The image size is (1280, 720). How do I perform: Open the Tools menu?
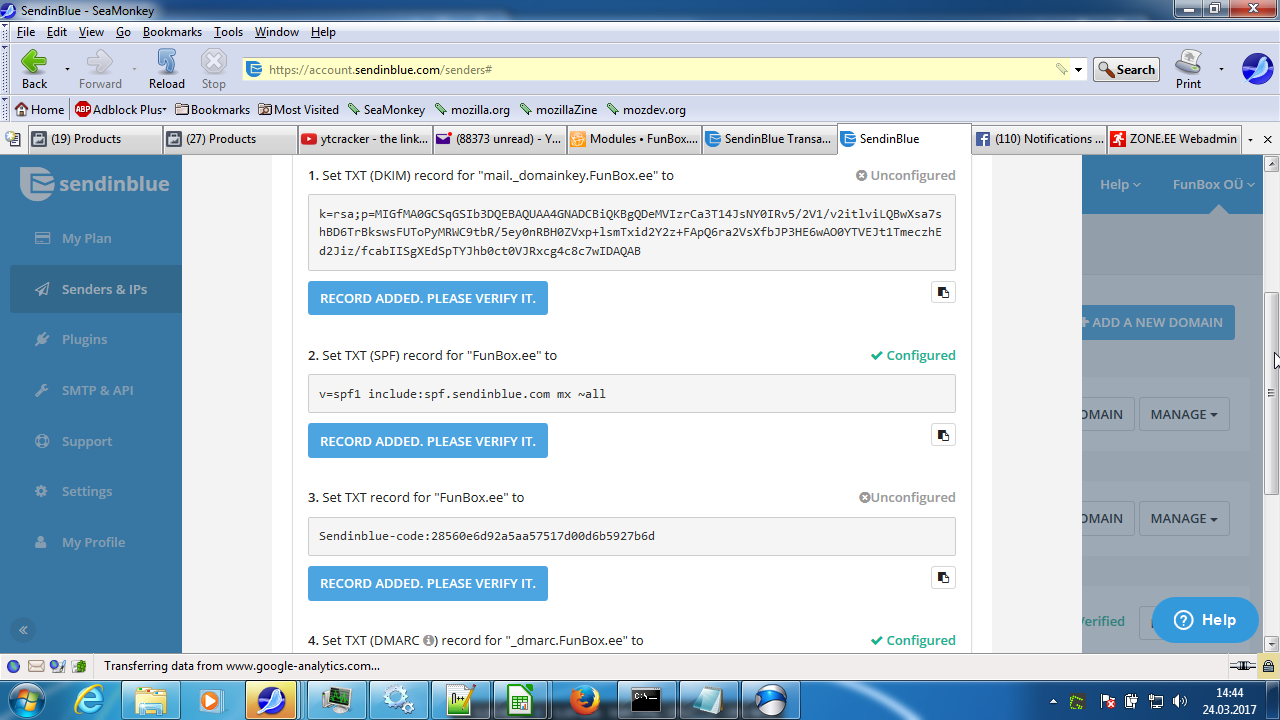coord(228,32)
